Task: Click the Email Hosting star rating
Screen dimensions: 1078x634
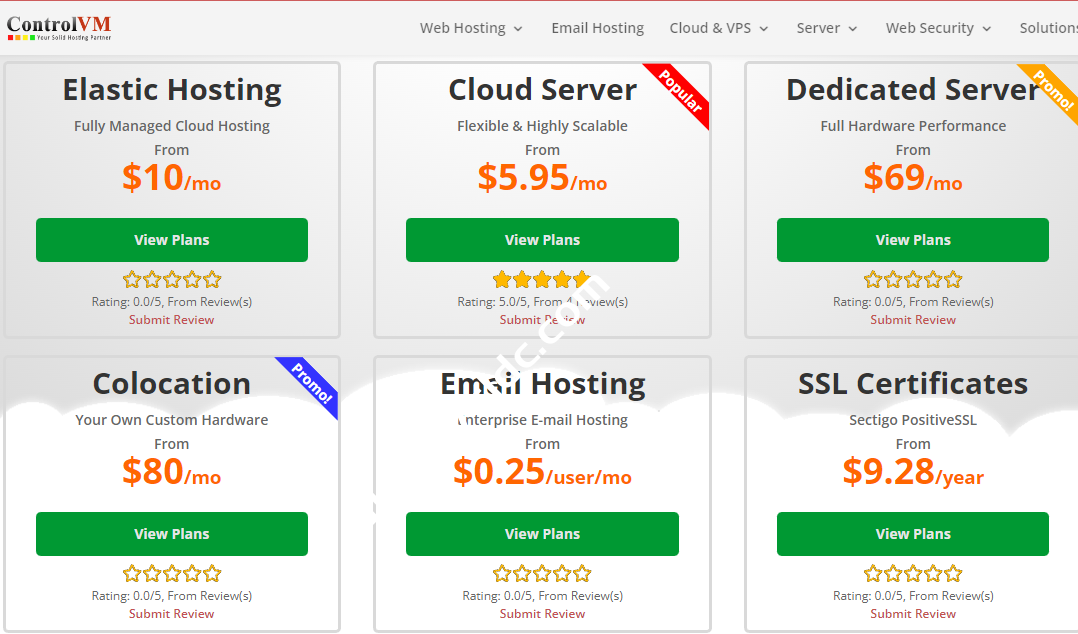Action: click(x=541, y=574)
